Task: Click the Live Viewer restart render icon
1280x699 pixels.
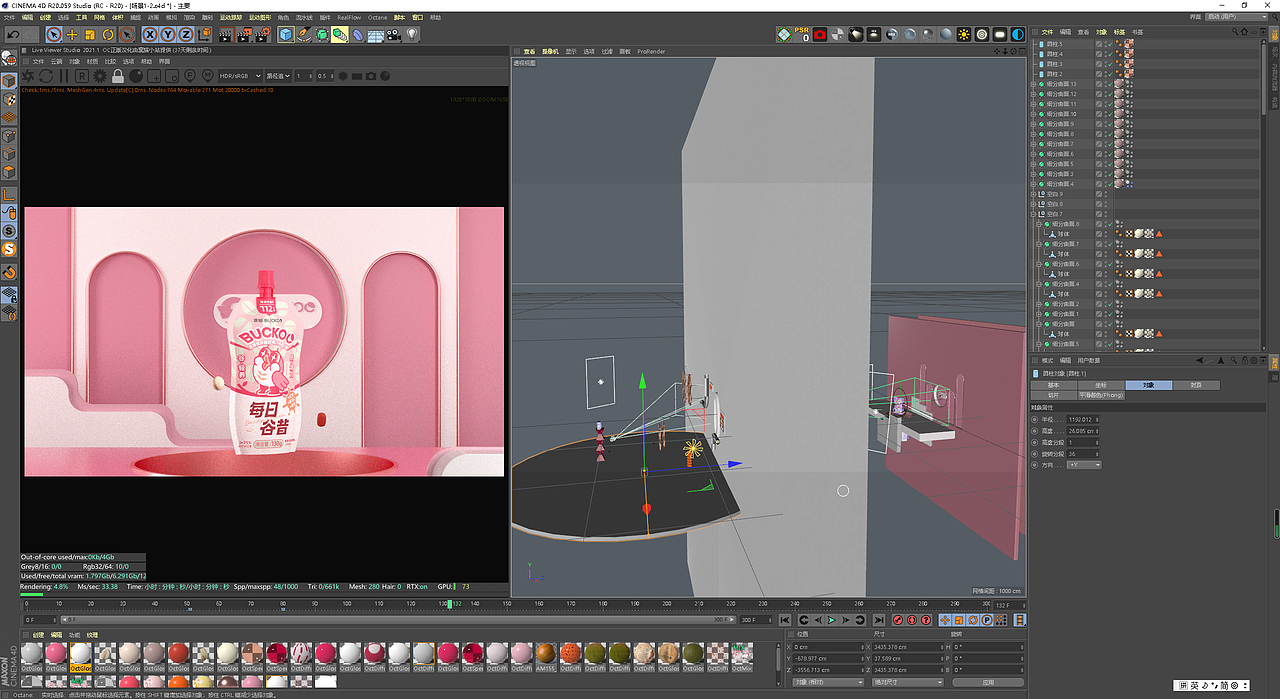Action: click(45, 76)
